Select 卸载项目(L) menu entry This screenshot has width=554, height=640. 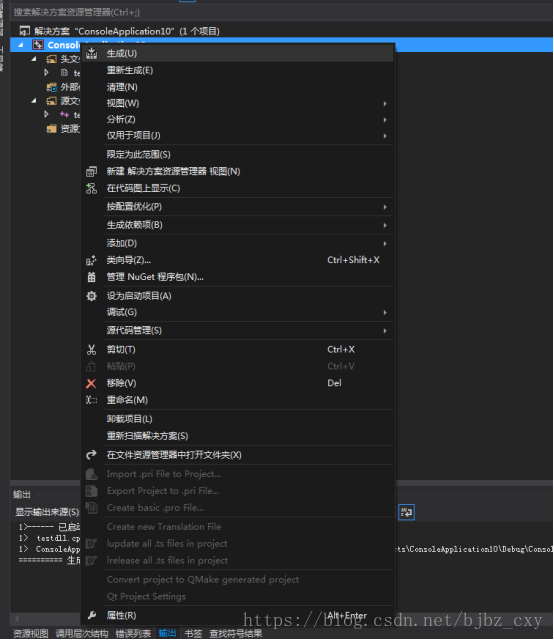[x=237, y=419]
